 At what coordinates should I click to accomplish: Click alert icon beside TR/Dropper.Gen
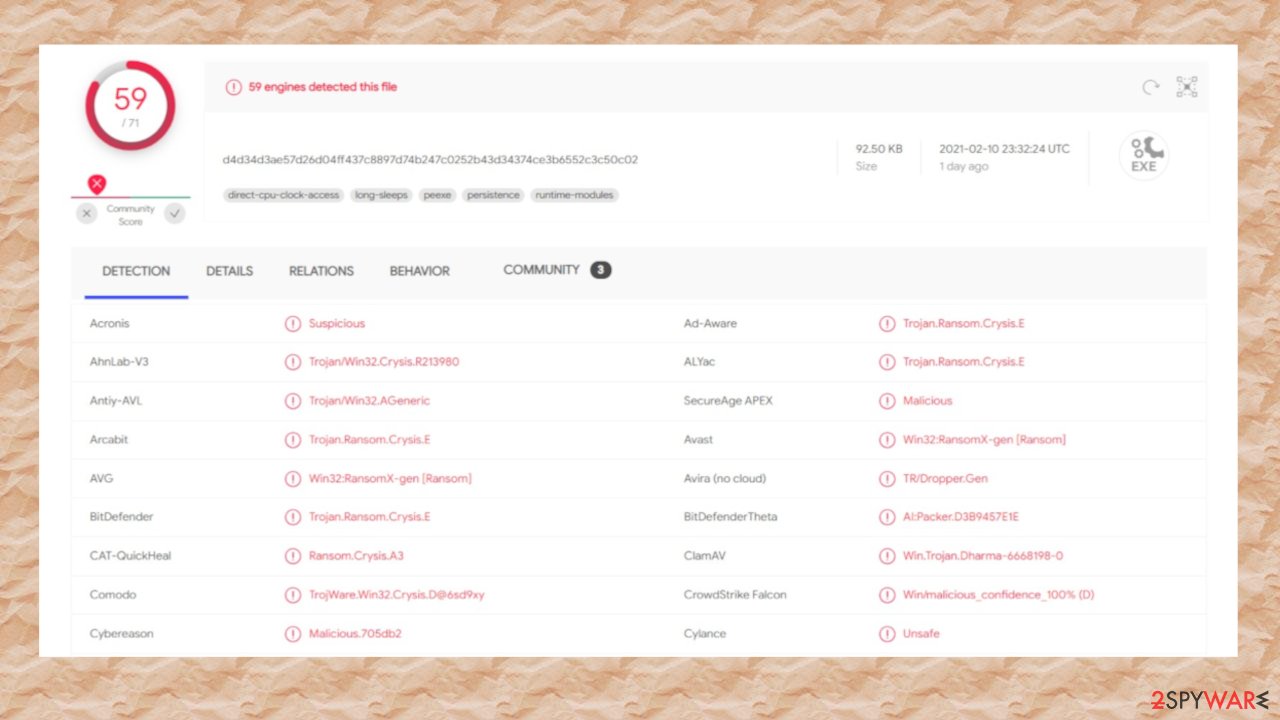tap(887, 479)
